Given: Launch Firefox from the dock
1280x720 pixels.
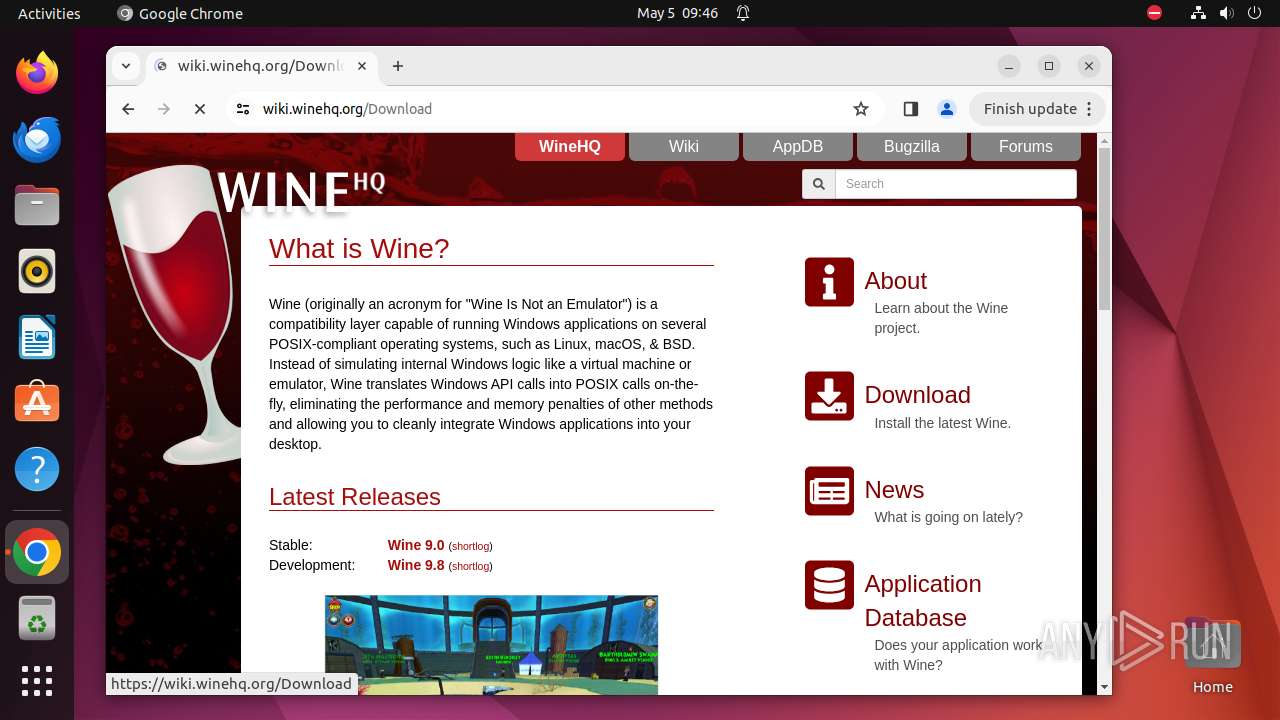Looking at the screenshot, I should pos(37,73).
